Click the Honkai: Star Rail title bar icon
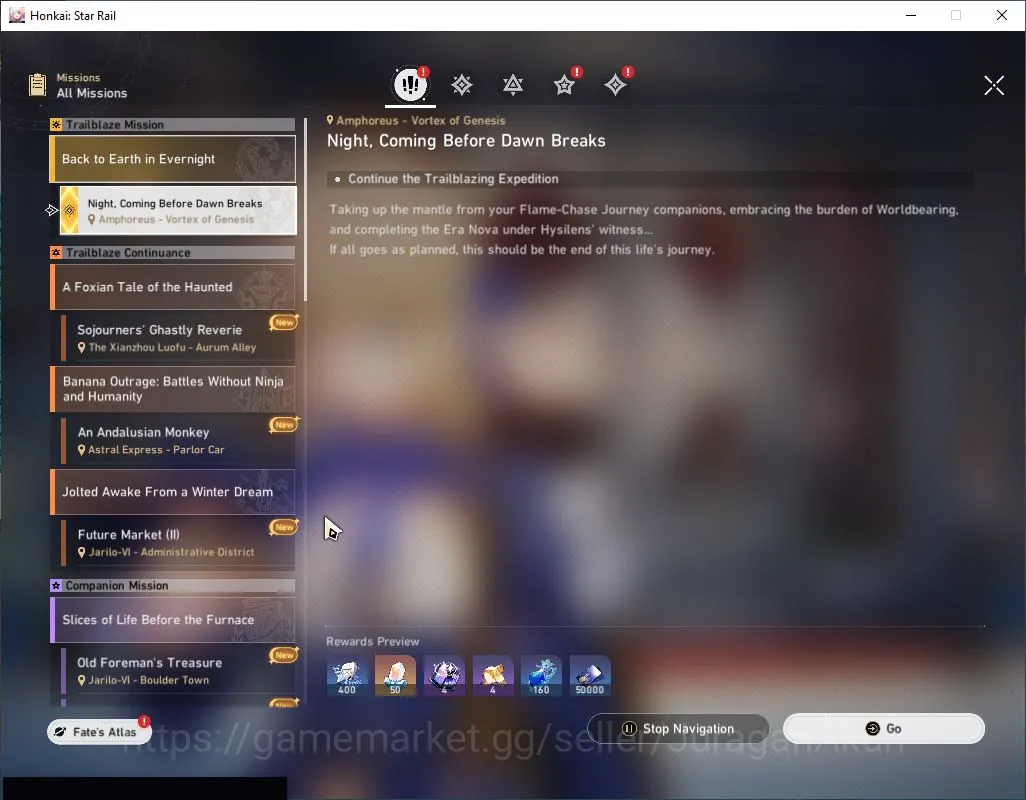 pos(16,15)
